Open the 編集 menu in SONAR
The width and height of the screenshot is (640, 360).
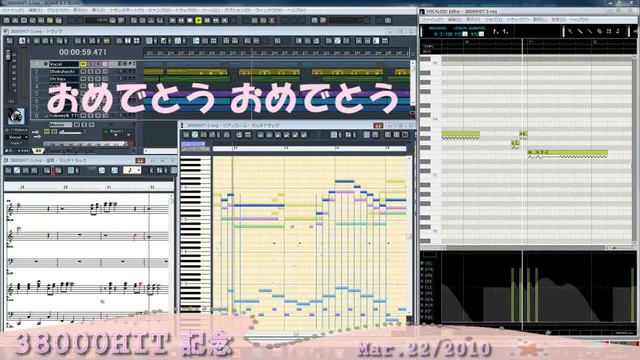point(35,10)
